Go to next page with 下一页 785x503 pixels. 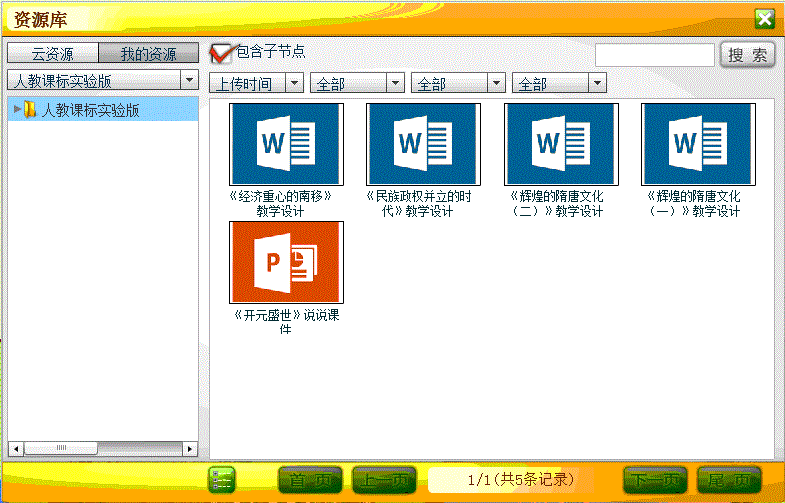coord(655,480)
